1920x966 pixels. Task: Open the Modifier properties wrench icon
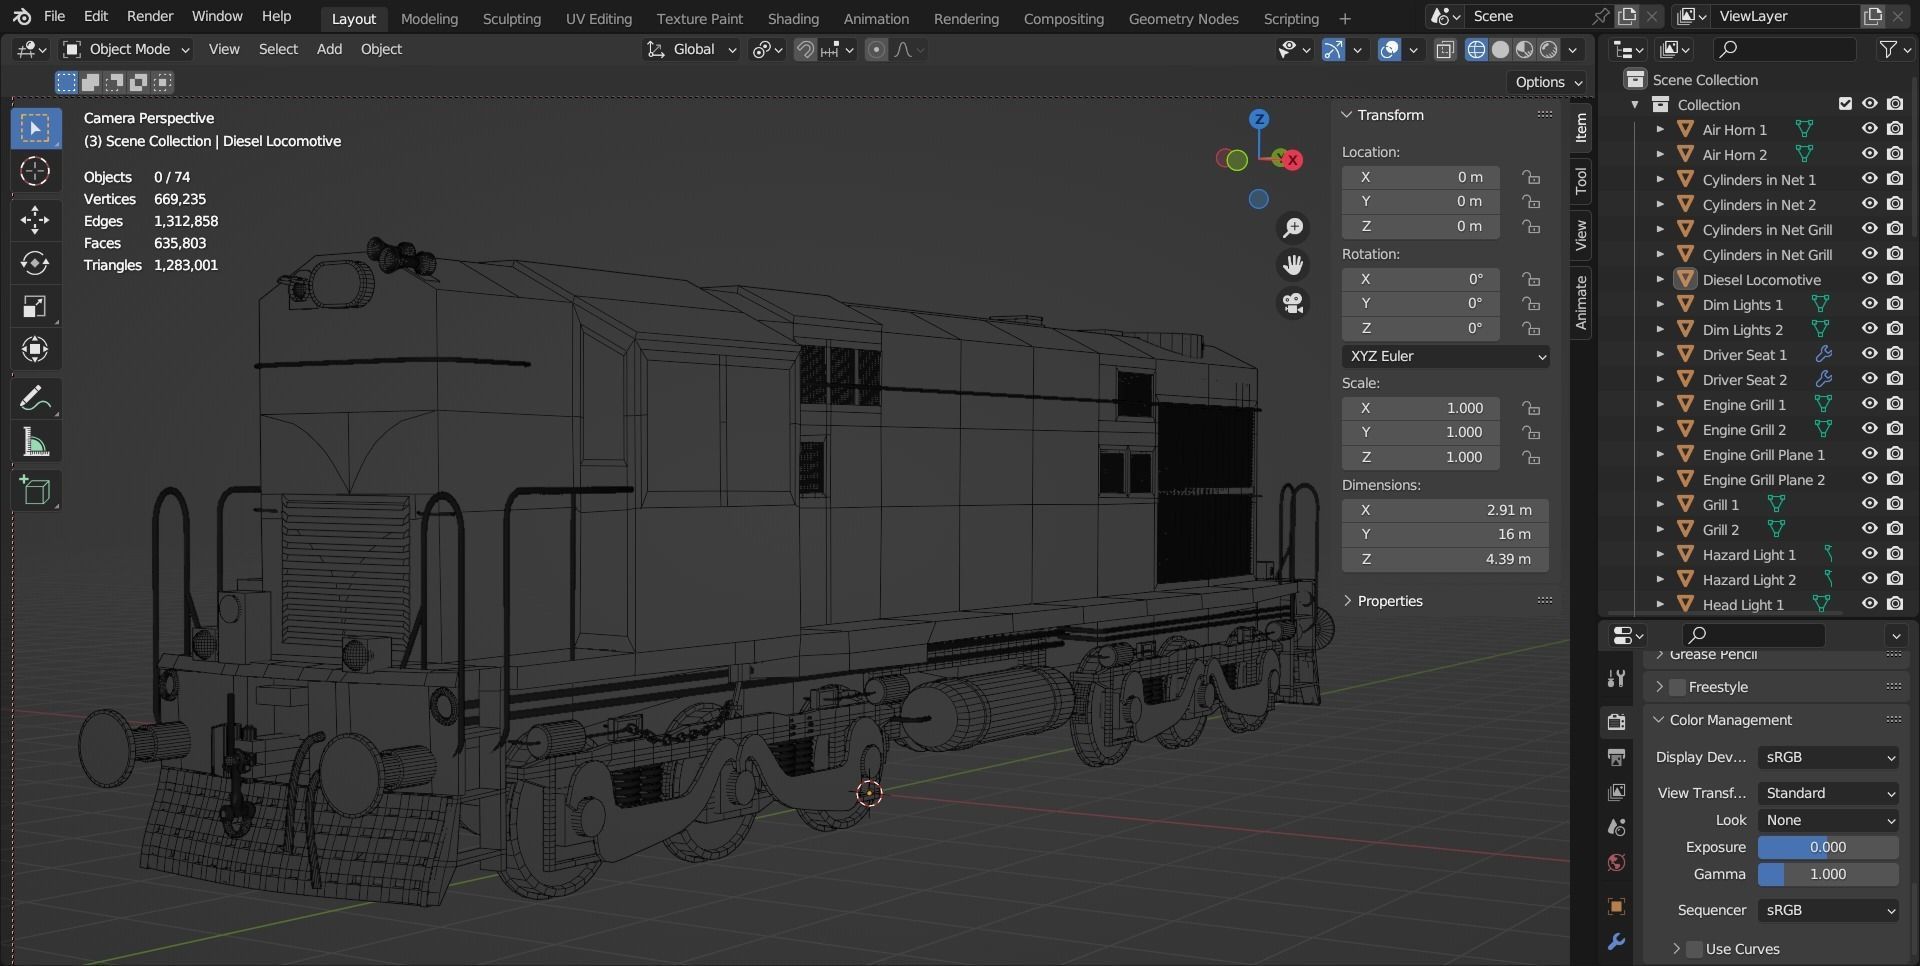point(1616,941)
